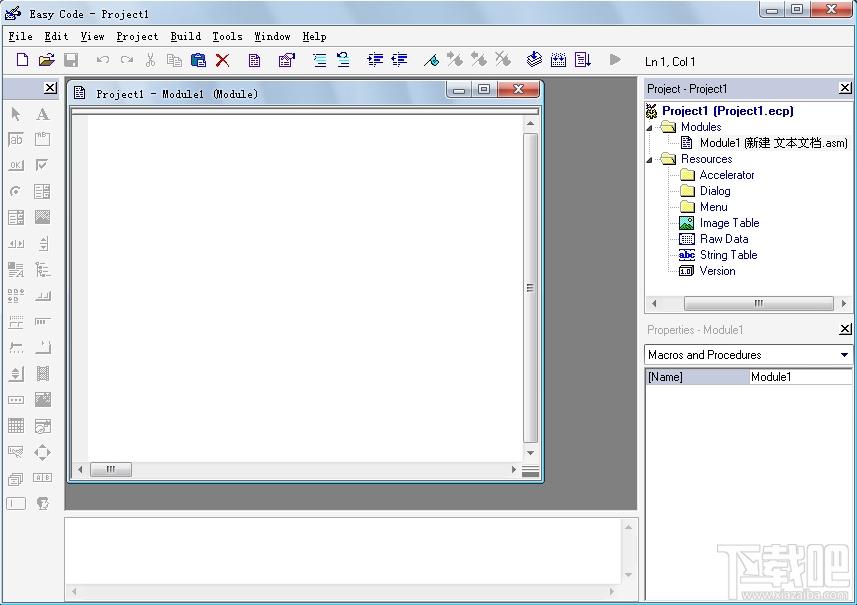Open the Tools menu
Image resolution: width=857 pixels, height=605 pixels.
[227, 37]
